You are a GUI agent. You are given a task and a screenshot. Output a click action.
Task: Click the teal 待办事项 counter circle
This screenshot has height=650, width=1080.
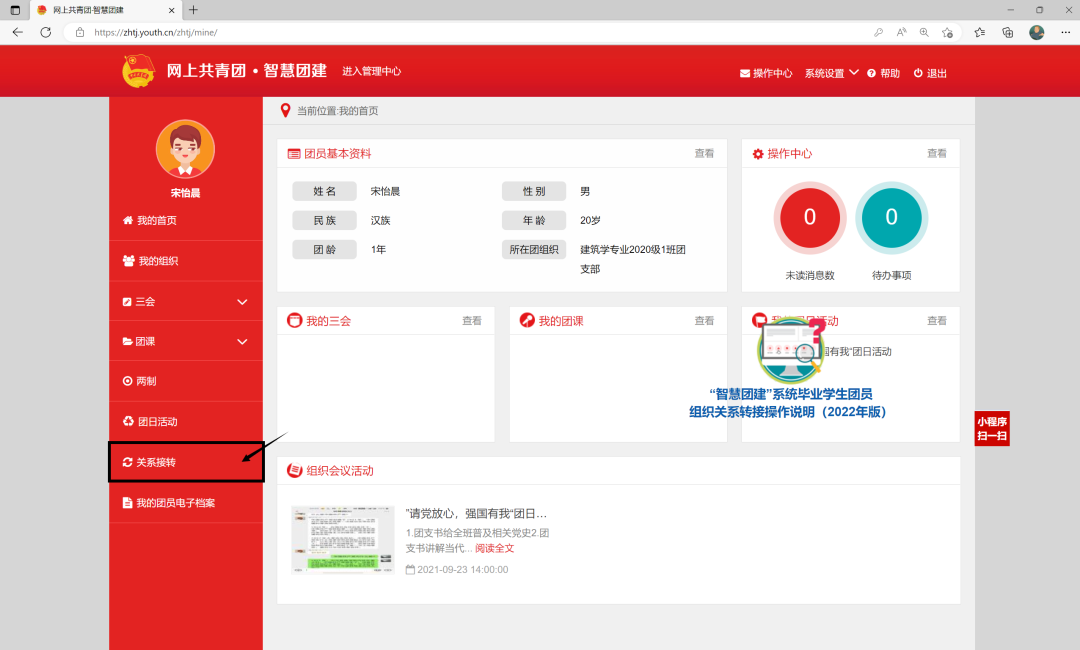(x=891, y=218)
